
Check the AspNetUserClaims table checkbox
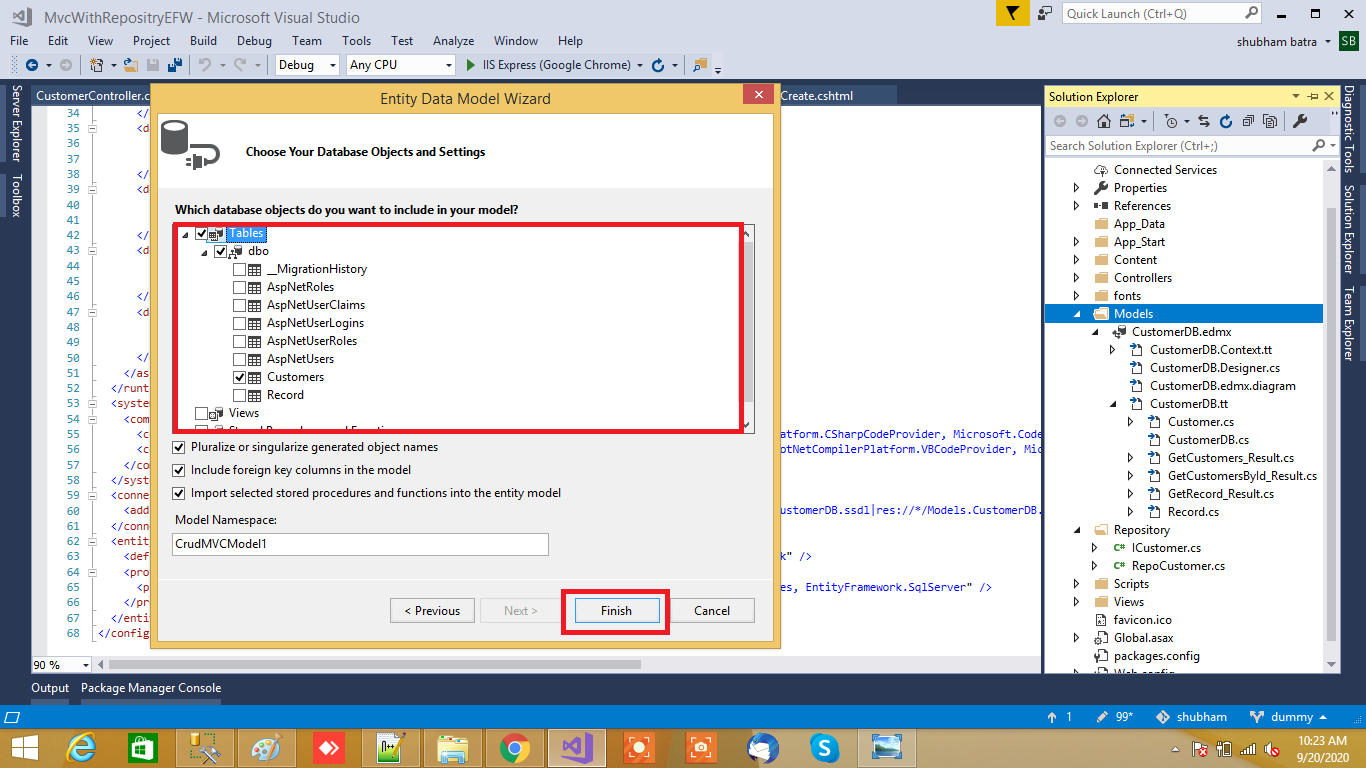pos(239,305)
